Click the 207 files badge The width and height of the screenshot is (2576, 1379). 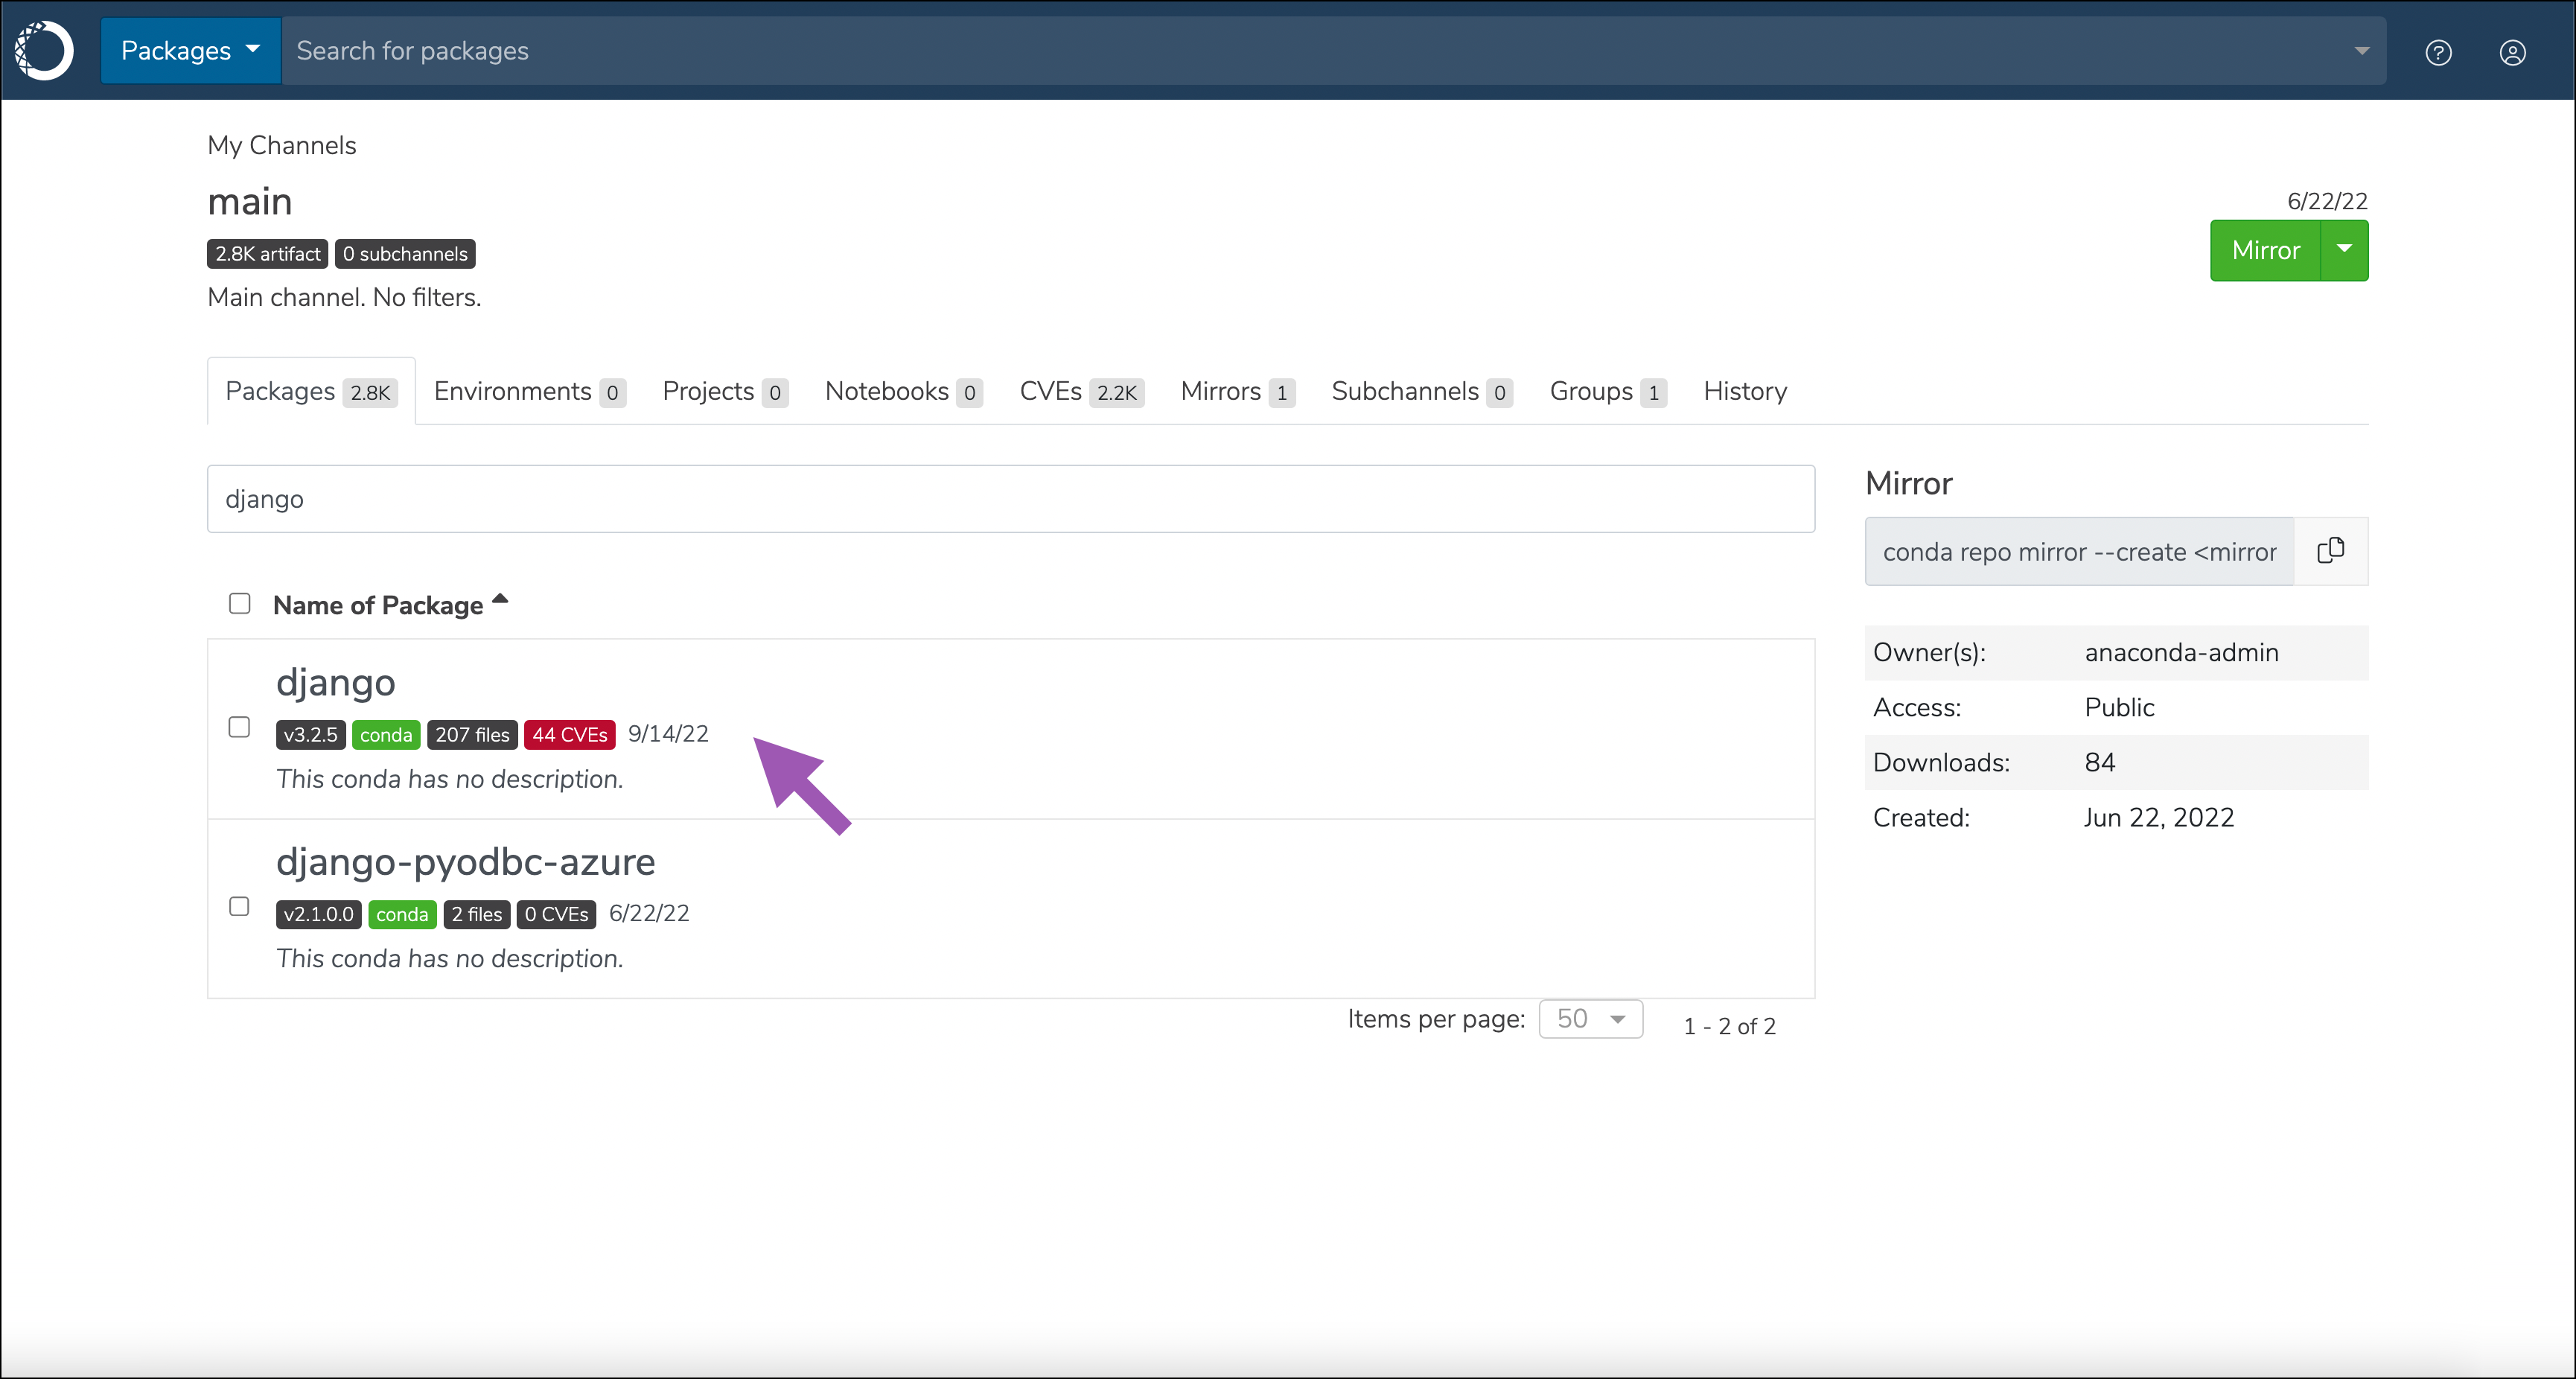[472, 735]
